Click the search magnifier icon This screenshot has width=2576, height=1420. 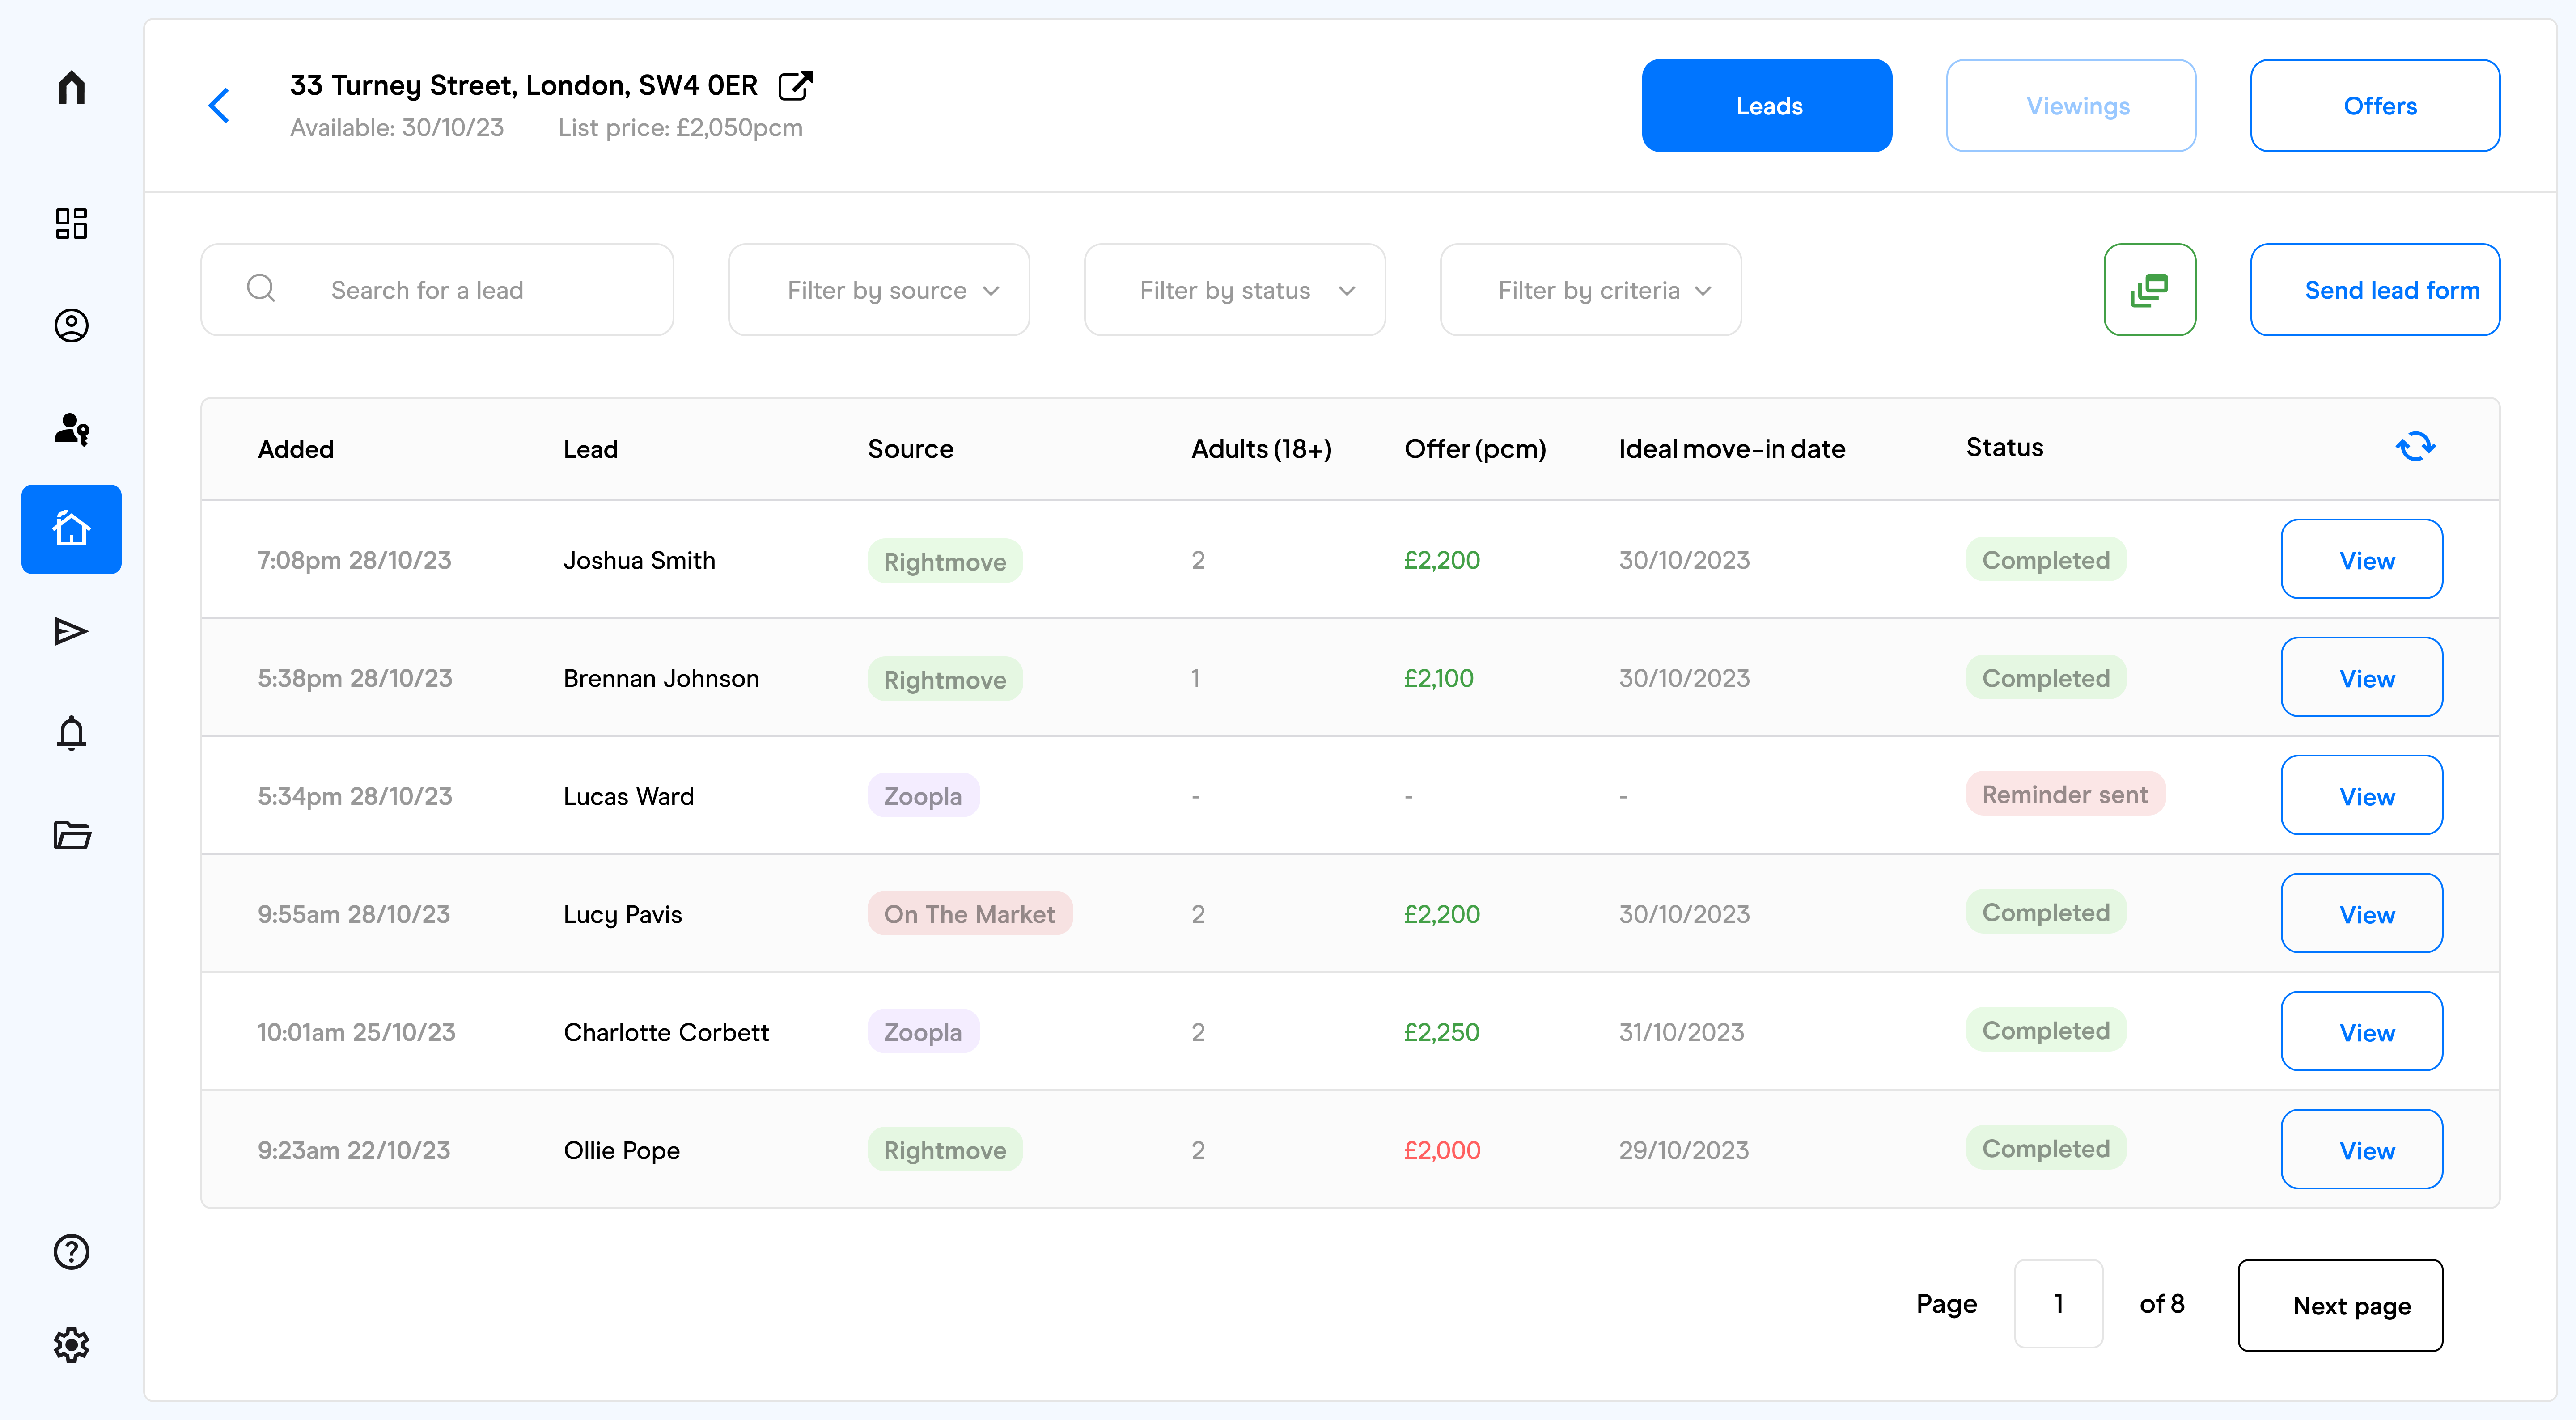click(261, 289)
